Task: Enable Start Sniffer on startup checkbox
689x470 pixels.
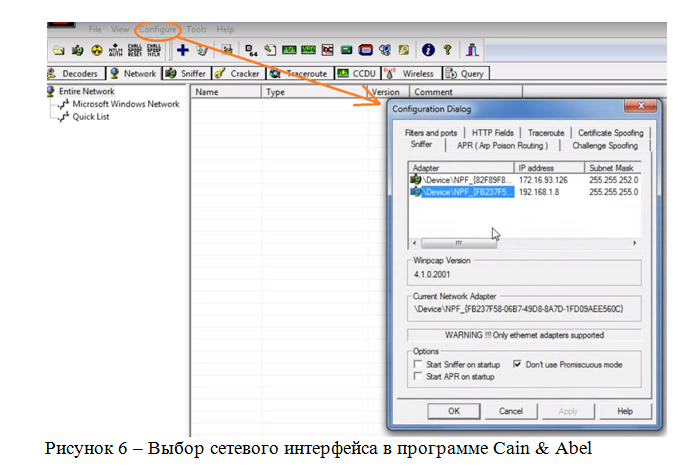Action: [418, 364]
